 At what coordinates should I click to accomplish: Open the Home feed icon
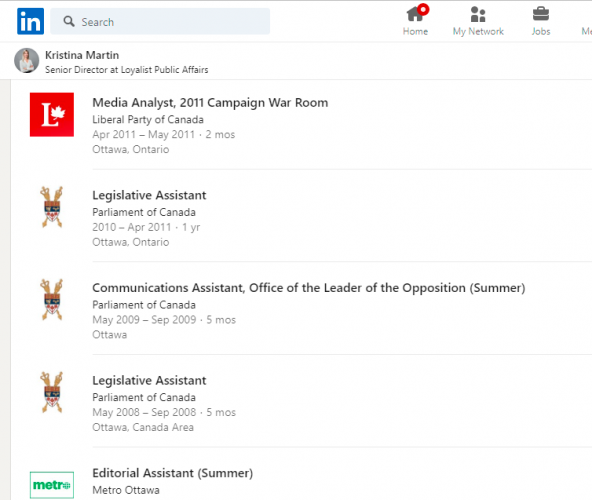(416, 14)
